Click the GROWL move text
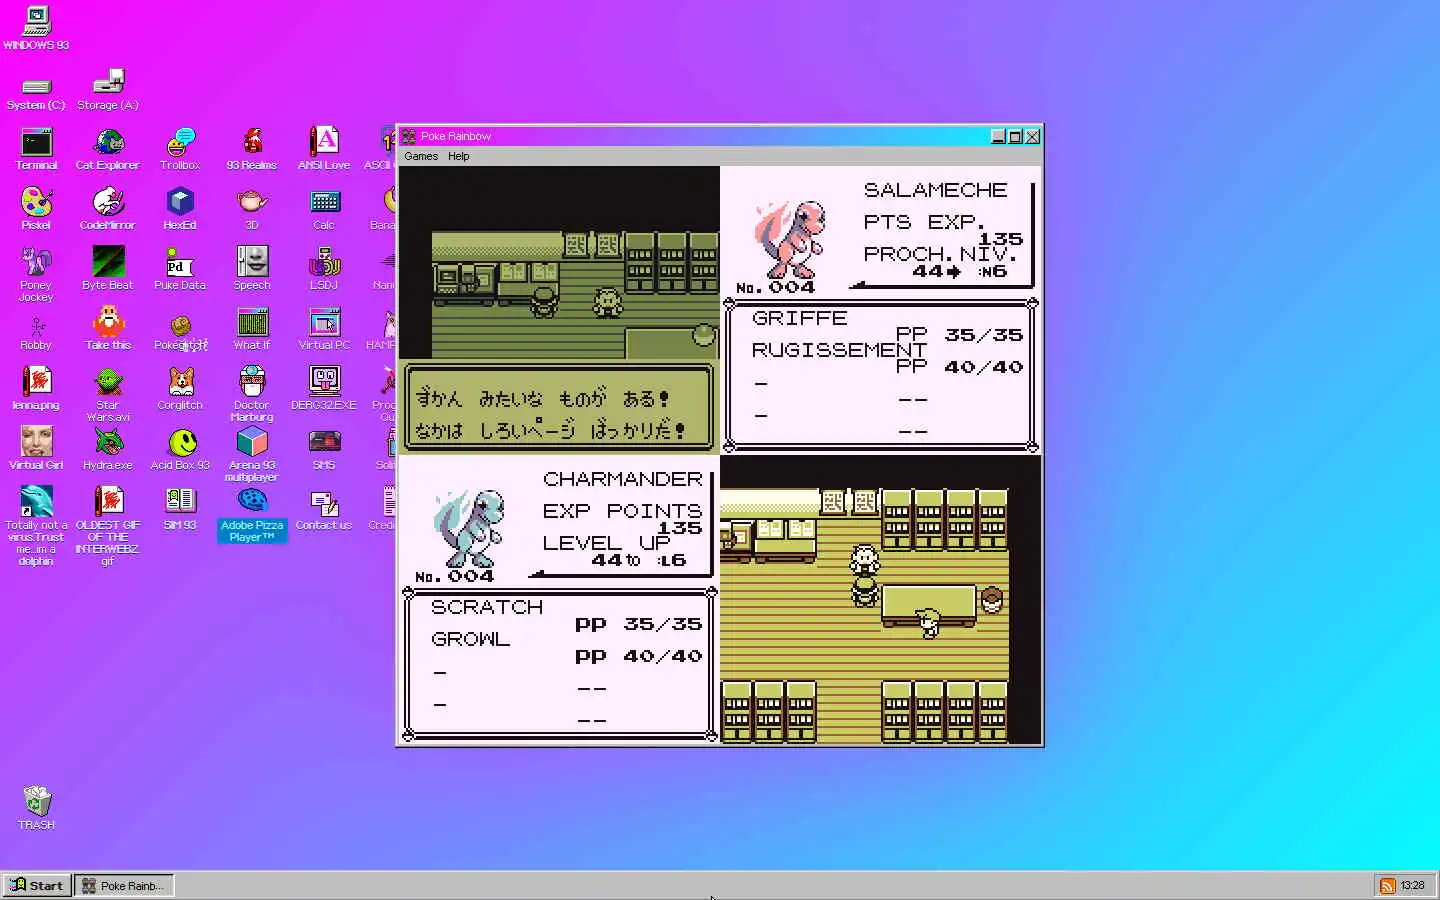This screenshot has width=1440, height=900. [x=470, y=639]
